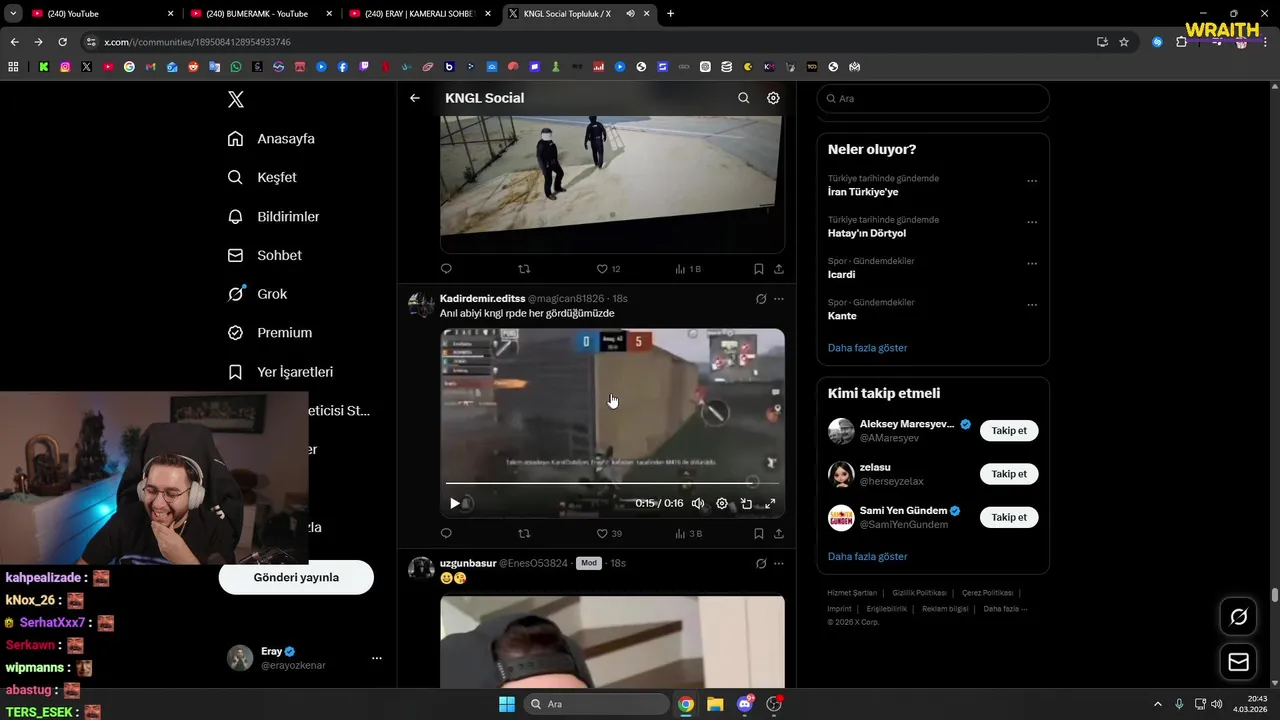Viewport: 1280px width, 720px height.
Task: Bookmark the Kadirdemir.editss post
Action: pyautogui.click(x=758, y=534)
